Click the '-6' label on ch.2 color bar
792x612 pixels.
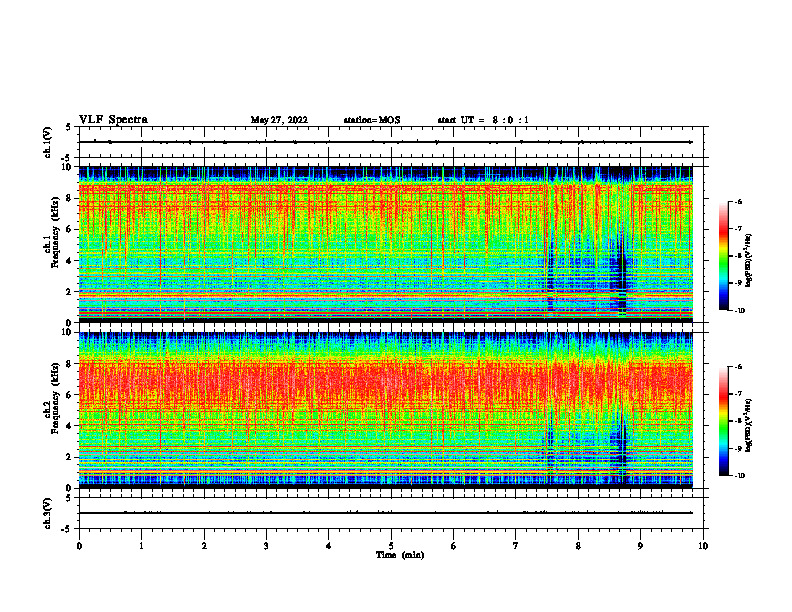(738, 367)
